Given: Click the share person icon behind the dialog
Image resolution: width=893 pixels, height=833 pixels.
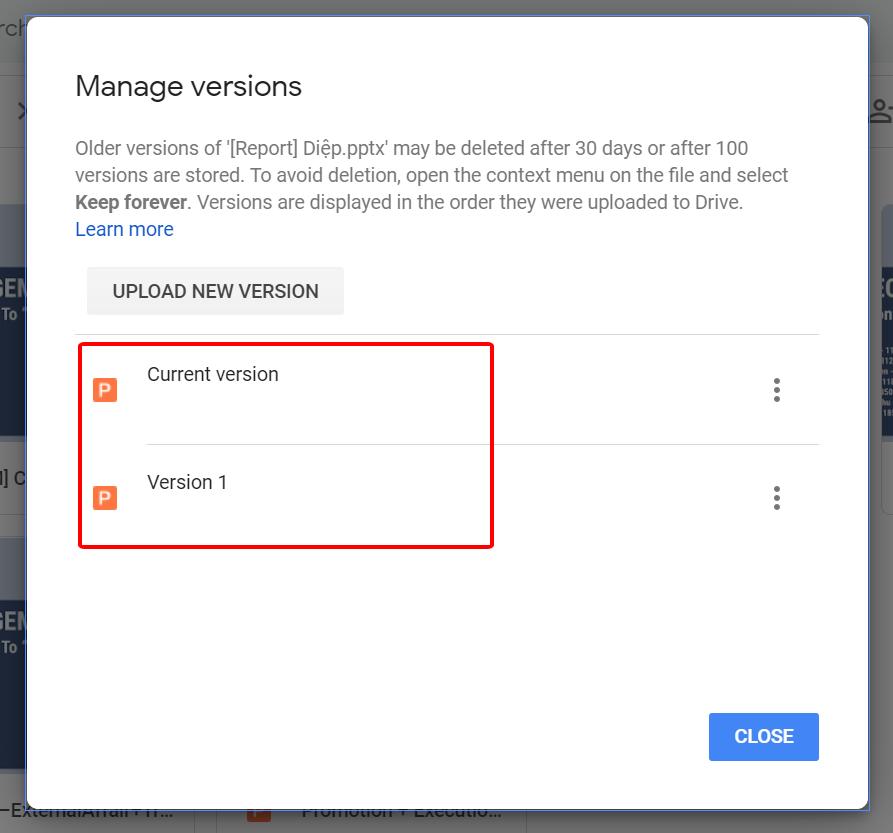Looking at the screenshot, I should click(x=880, y=110).
